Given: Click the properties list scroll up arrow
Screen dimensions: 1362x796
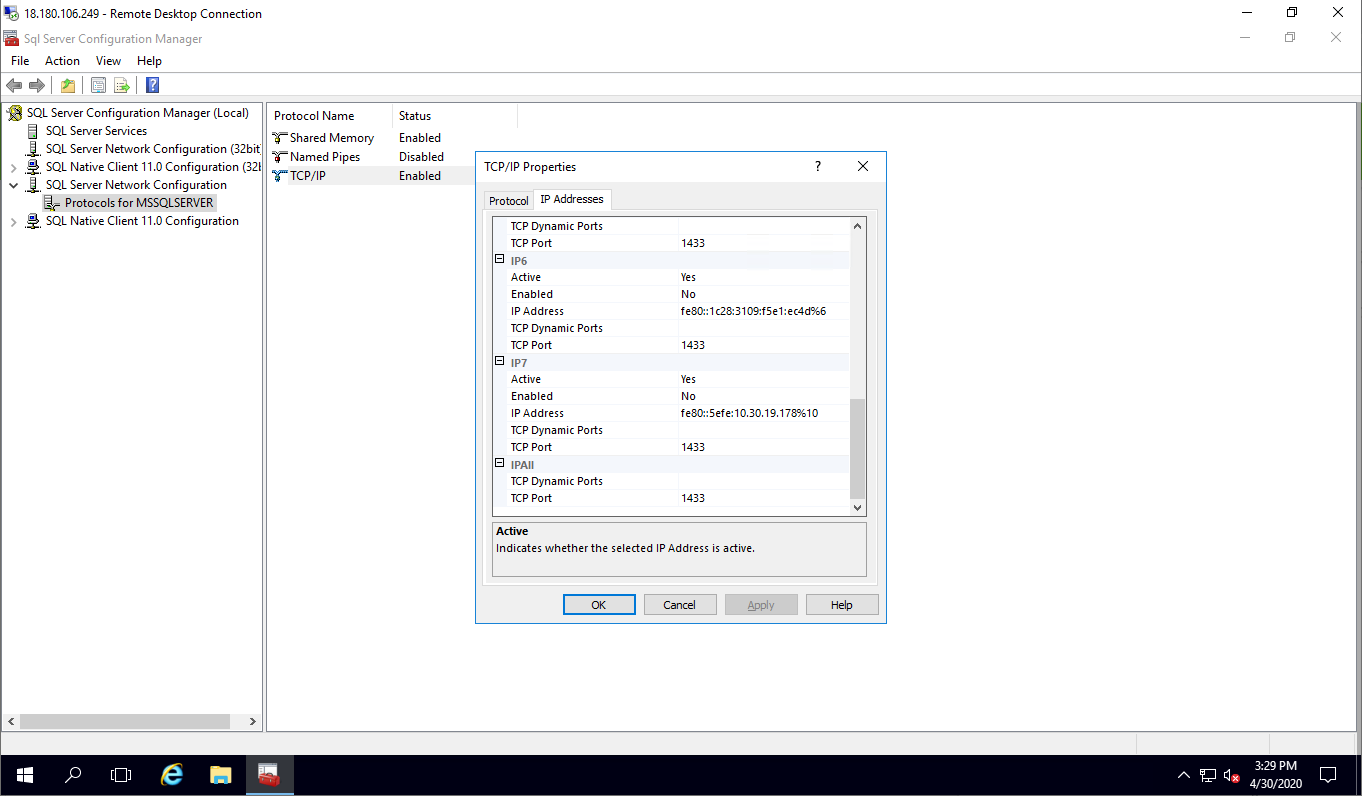Looking at the screenshot, I should (x=857, y=227).
